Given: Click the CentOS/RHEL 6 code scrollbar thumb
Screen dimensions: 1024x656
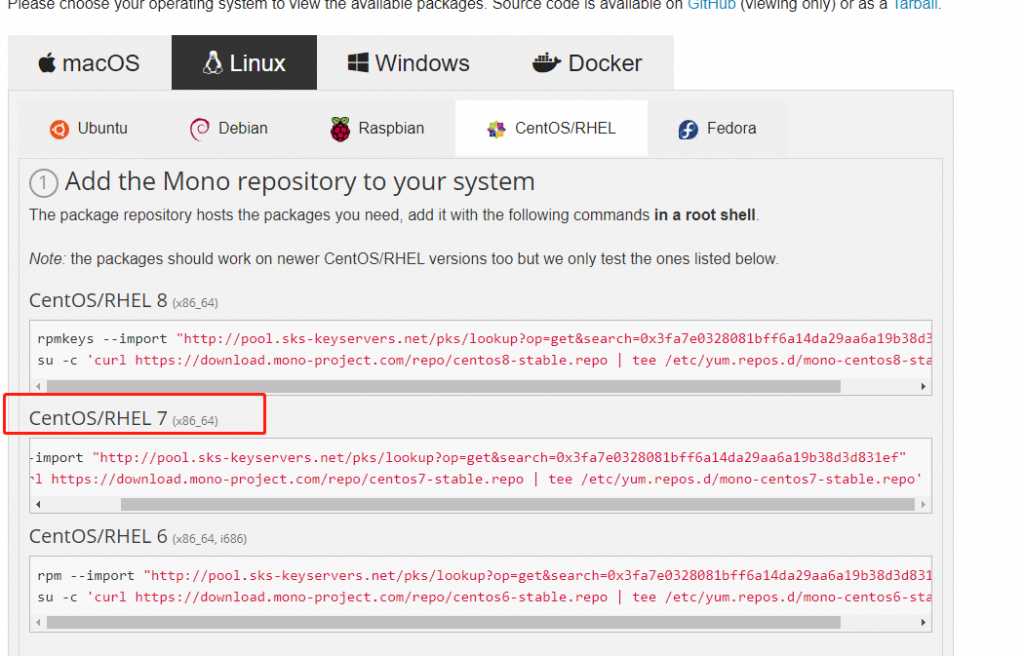Looking at the screenshot, I should (443, 623).
